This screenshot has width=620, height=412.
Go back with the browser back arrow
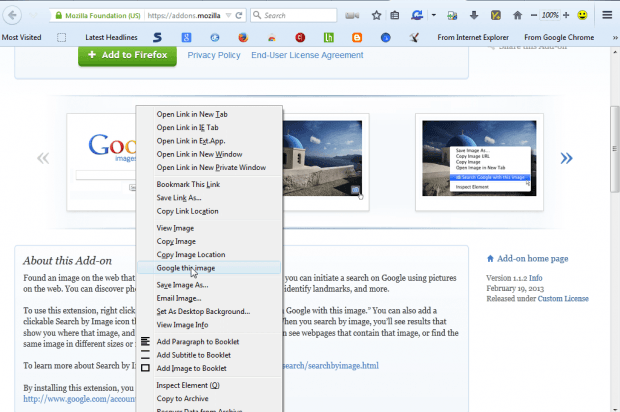[x=12, y=15]
